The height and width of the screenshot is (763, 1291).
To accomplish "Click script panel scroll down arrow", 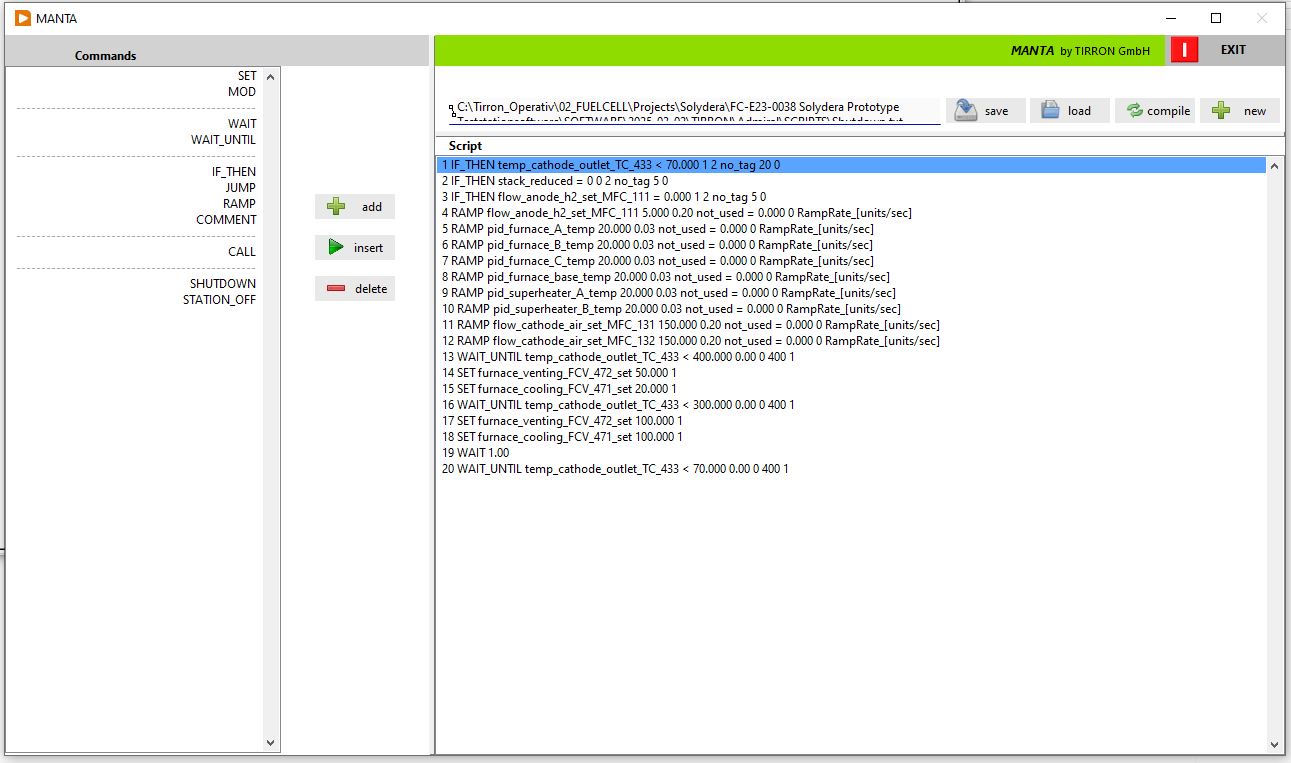I will point(1273,744).
